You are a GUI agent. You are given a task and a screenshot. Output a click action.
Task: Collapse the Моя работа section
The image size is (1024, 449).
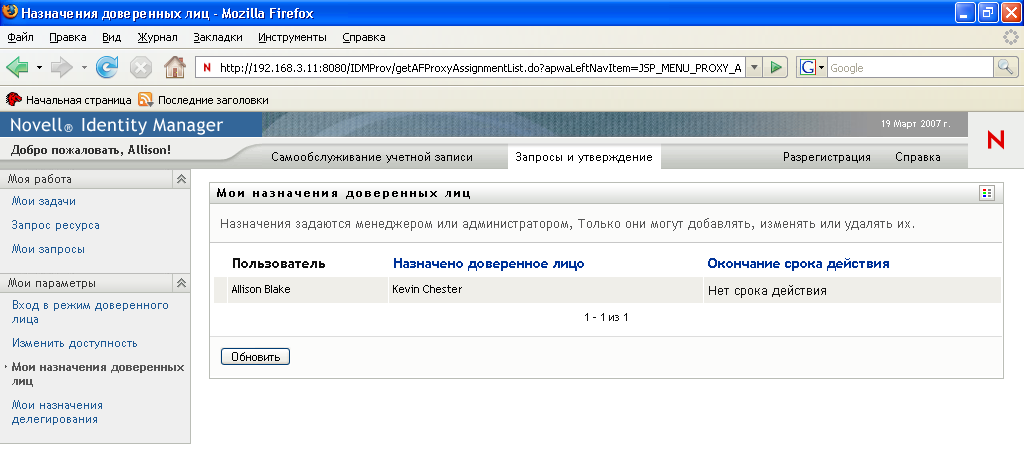click(x=181, y=179)
